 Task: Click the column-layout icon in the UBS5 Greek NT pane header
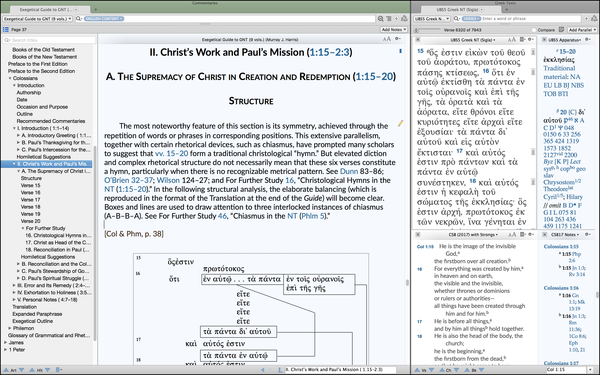[x=522, y=39]
